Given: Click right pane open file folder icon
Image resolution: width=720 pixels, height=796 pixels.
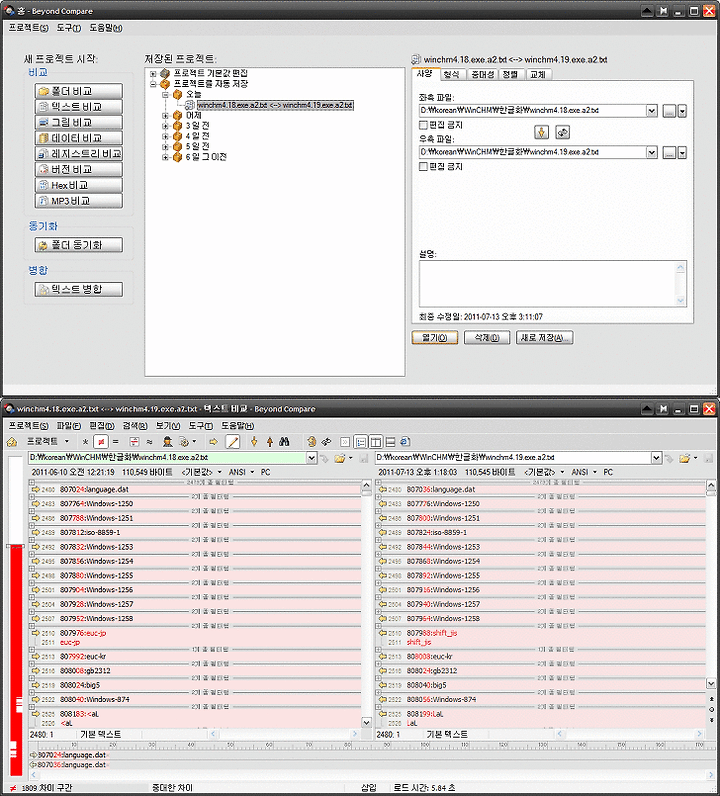Looking at the screenshot, I should 685,458.
